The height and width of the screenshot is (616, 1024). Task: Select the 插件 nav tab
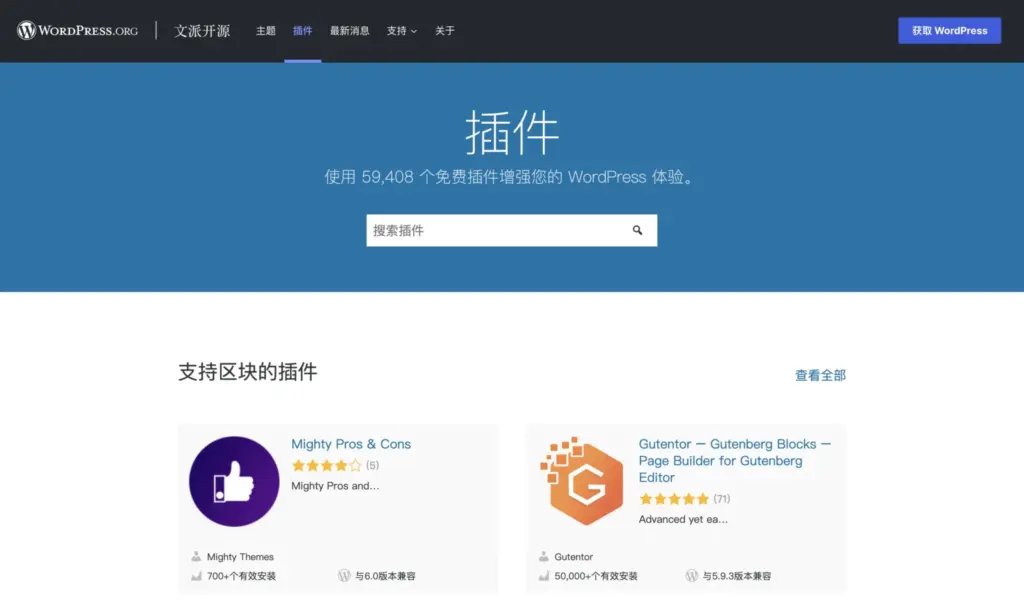pos(302,31)
